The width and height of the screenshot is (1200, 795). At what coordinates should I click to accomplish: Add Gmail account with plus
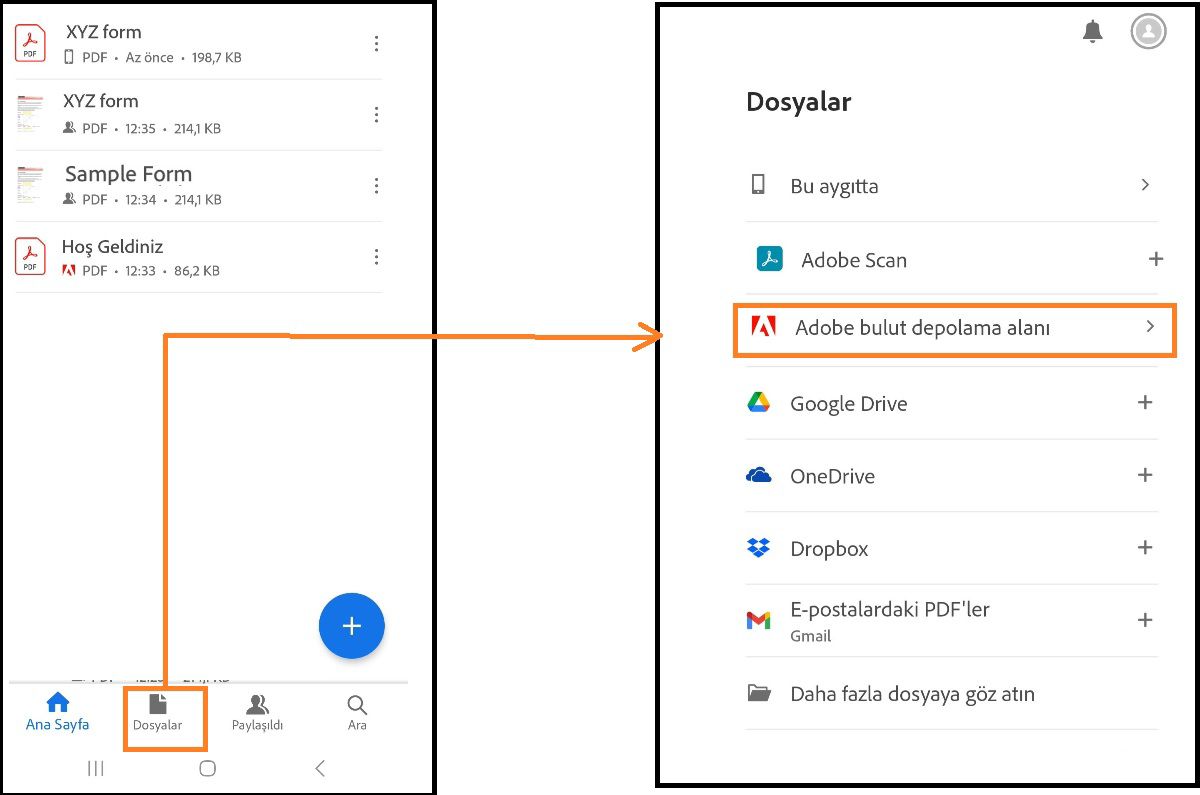click(1145, 620)
